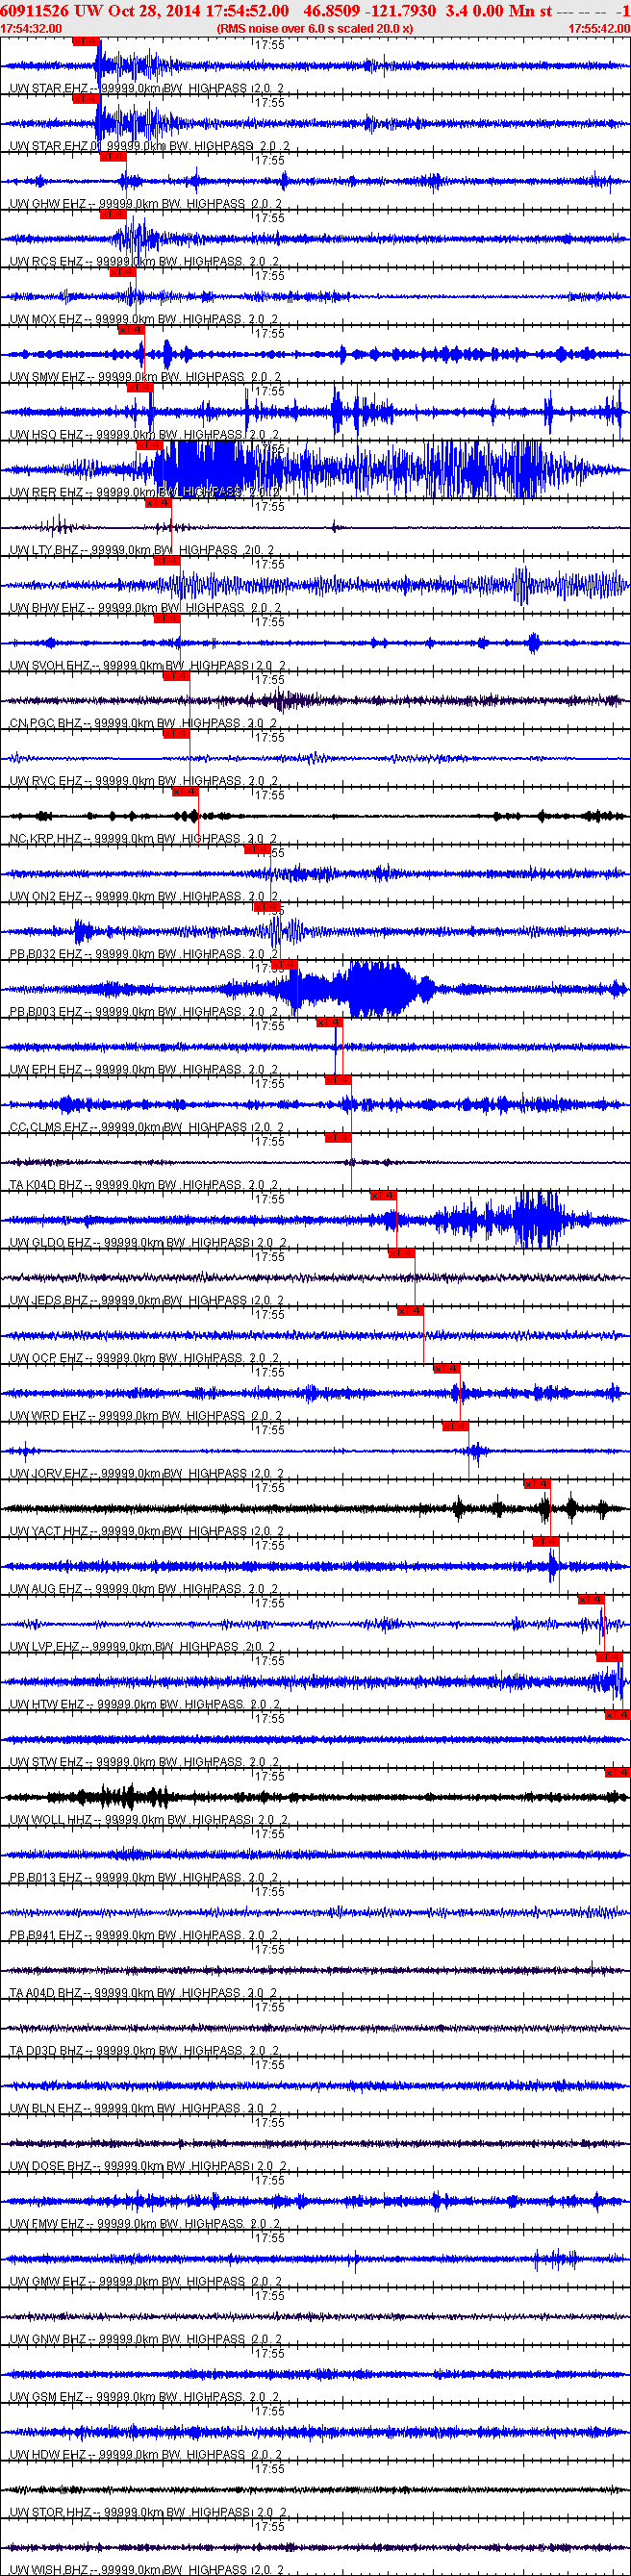Click red pick flag on LTY trace
Screen dimensions: 631x2576
tap(158, 503)
